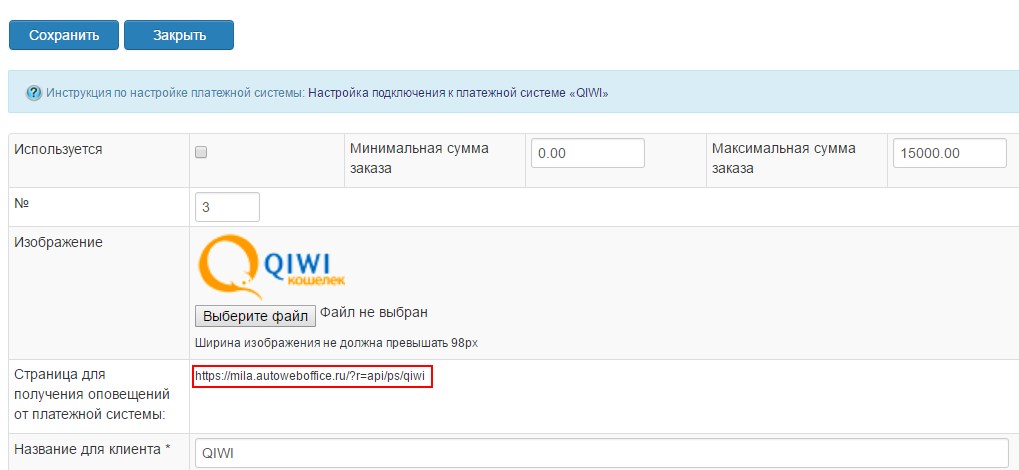Select the Файл не выбран text
The height and width of the screenshot is (470, 1019).
pyautogui.click(x=374, y=313)
